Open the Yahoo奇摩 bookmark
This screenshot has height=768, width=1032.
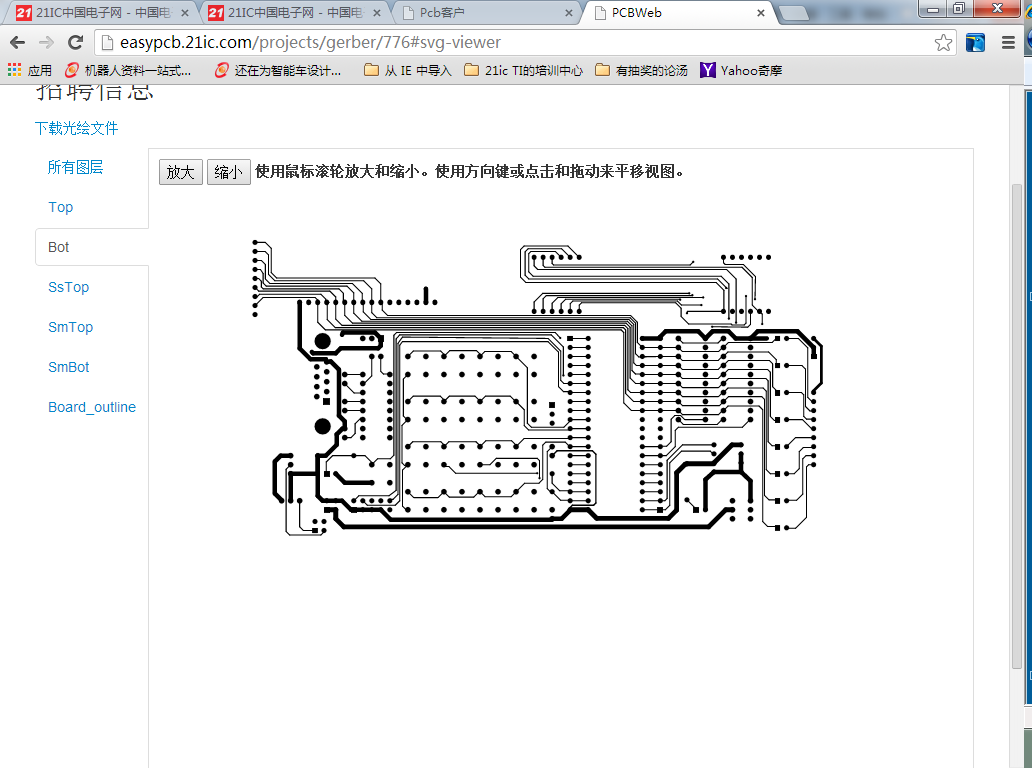741,70
